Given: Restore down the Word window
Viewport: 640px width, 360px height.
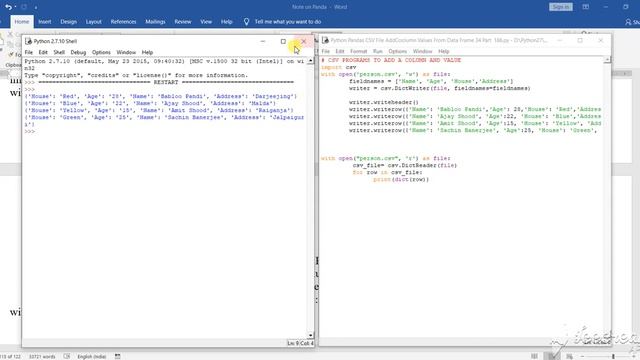Looking at the screenshot, I should pos(626,7).
